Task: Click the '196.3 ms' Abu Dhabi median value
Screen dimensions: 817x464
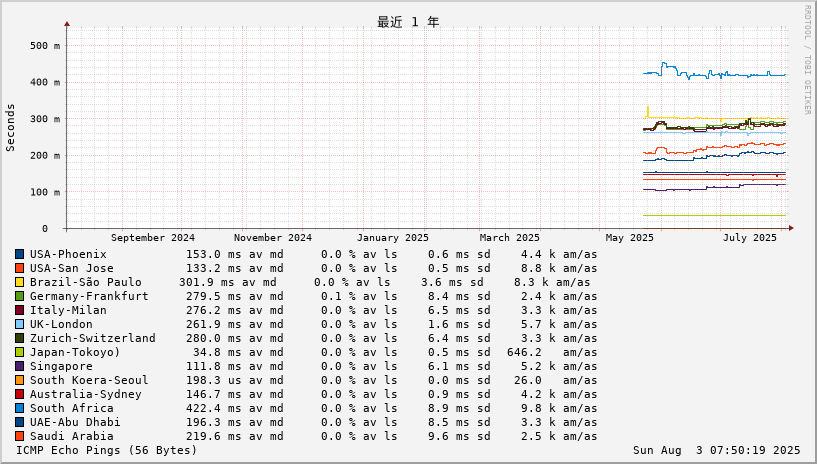Action: pyautogui.click(x=214, y=422)
